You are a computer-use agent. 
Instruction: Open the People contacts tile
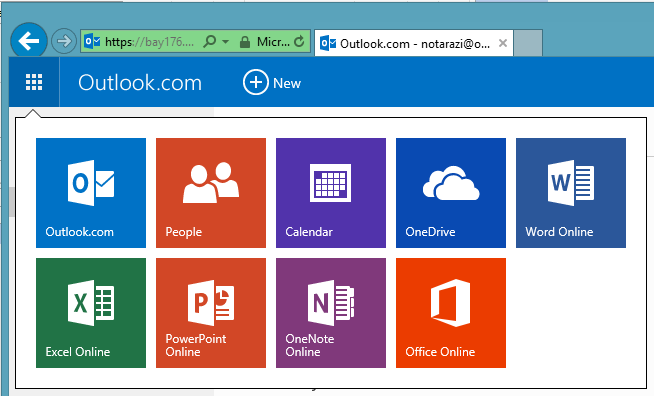211,193
